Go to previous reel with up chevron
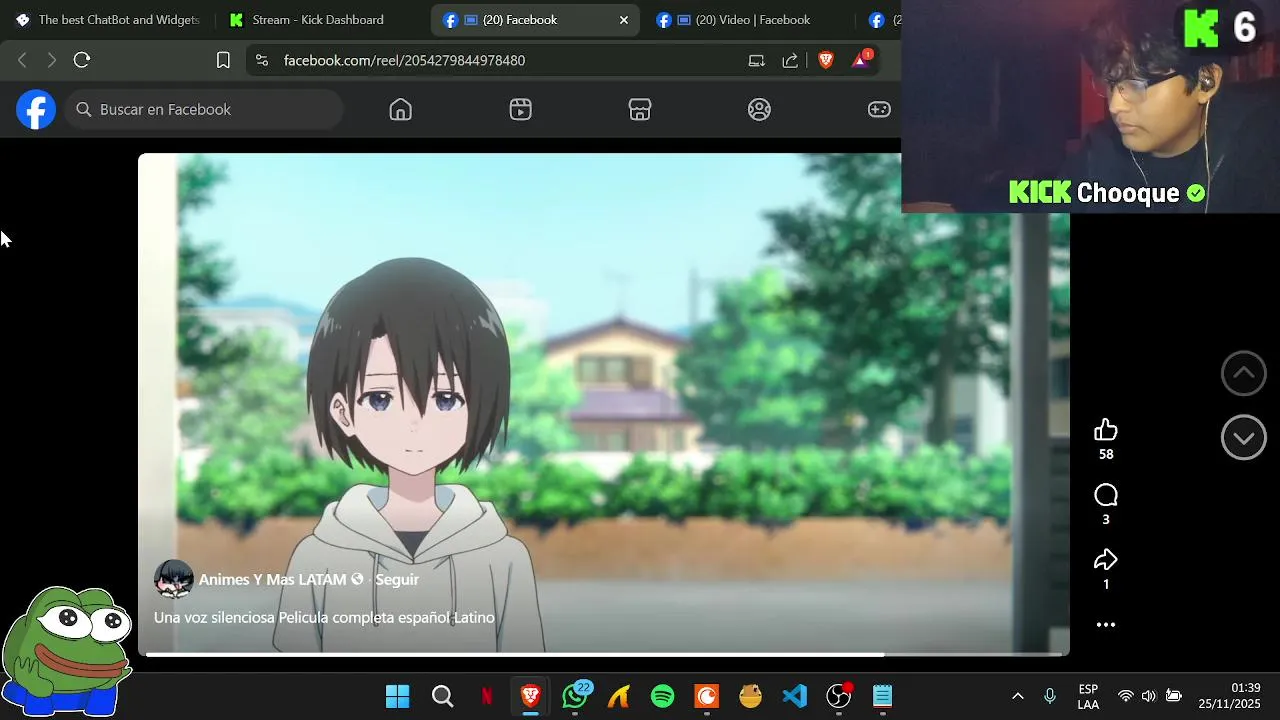Screen dimensions: 1280x720 coord(1244,373)
